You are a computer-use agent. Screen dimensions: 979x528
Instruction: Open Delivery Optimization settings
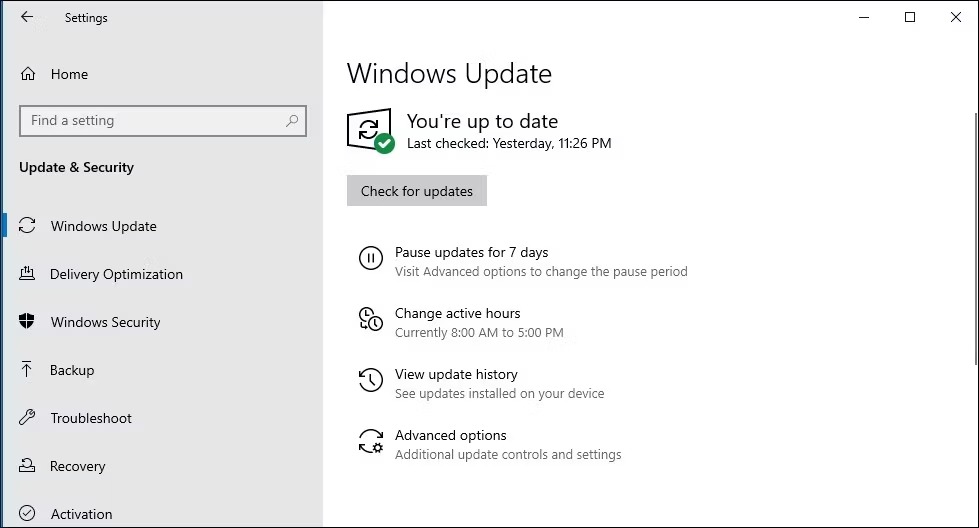pyautogui.click(x=116, y=274)
